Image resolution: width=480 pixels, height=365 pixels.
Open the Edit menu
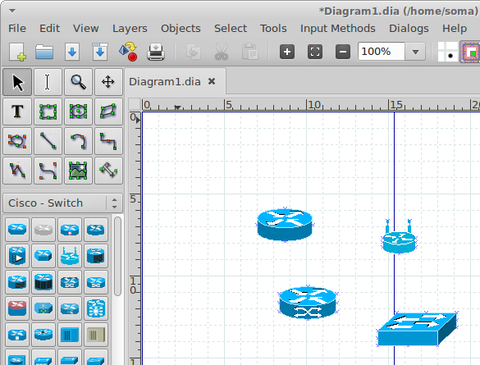49,28
